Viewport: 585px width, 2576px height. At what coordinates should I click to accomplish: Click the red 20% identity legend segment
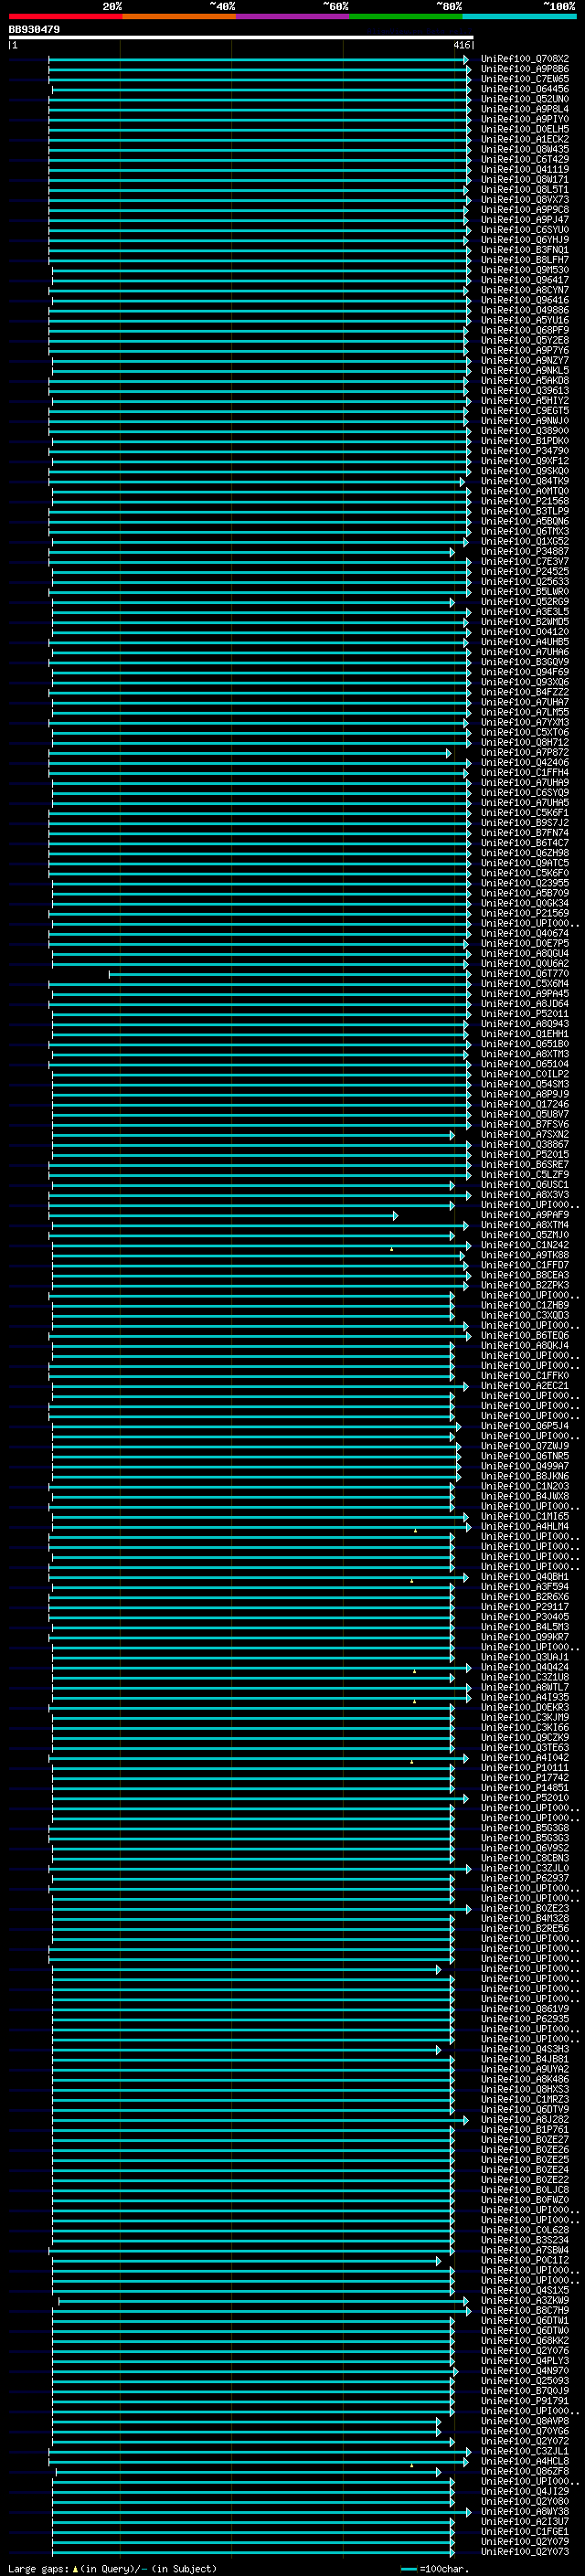pos(65,16)
